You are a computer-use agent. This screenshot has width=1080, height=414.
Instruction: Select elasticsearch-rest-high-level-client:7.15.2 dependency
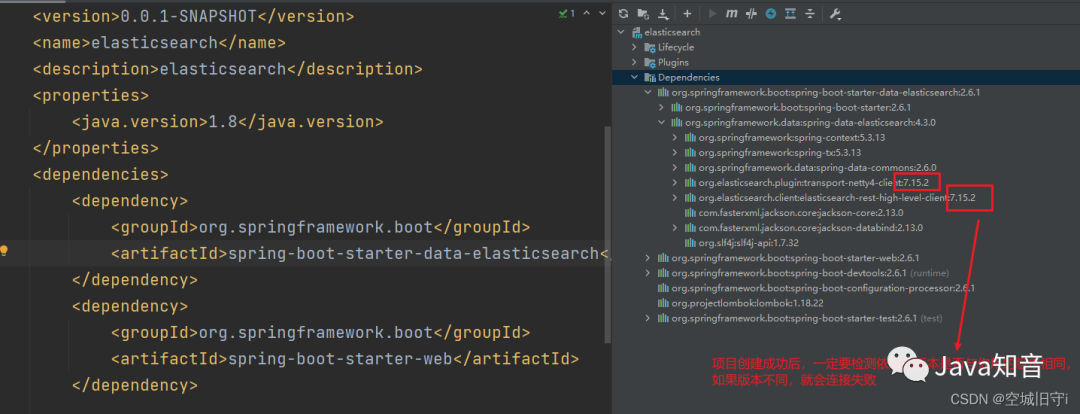coord(837,198)
